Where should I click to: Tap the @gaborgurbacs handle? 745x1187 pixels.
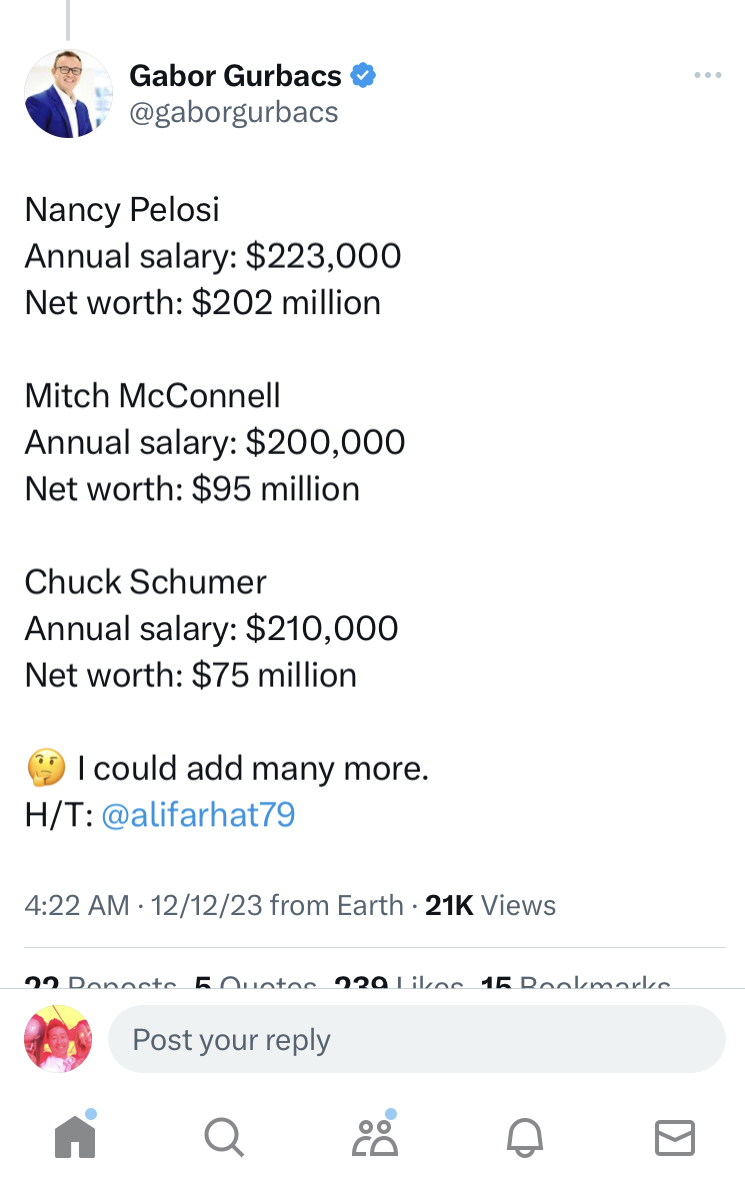(234, 111)
